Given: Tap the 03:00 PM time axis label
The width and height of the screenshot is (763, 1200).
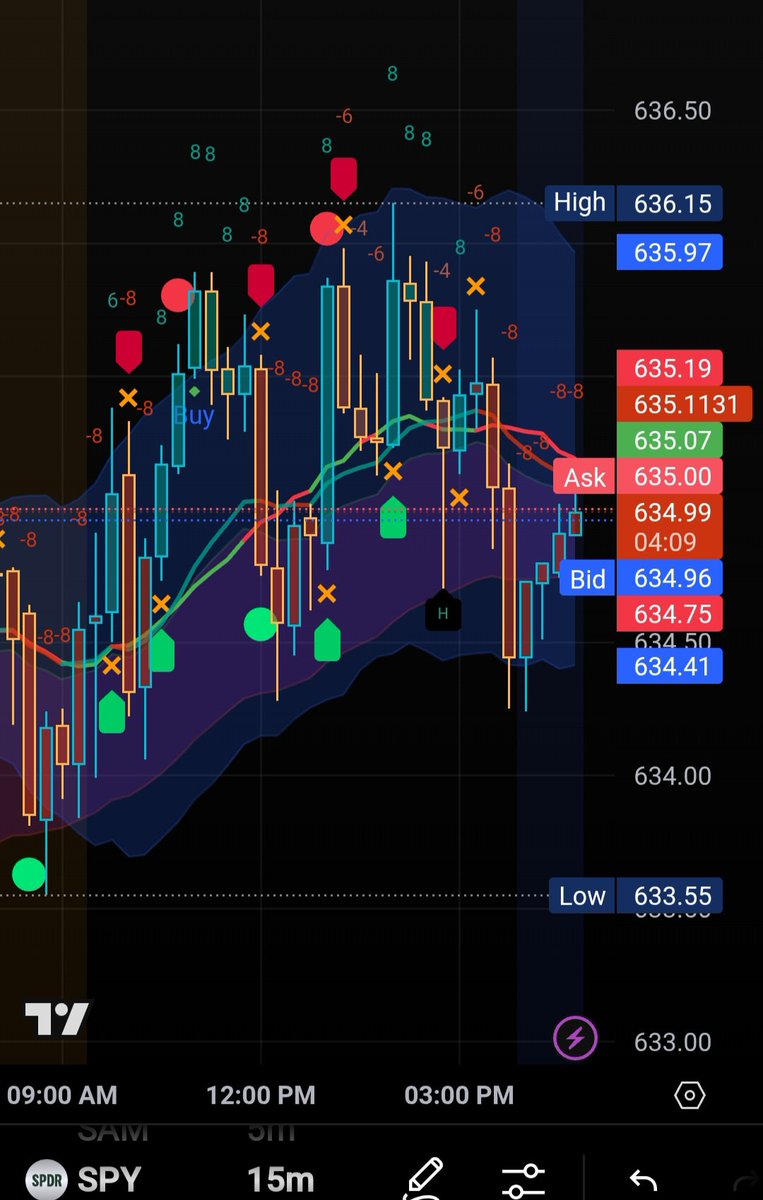Looking at the screenshot, I should coord(459,1095).
